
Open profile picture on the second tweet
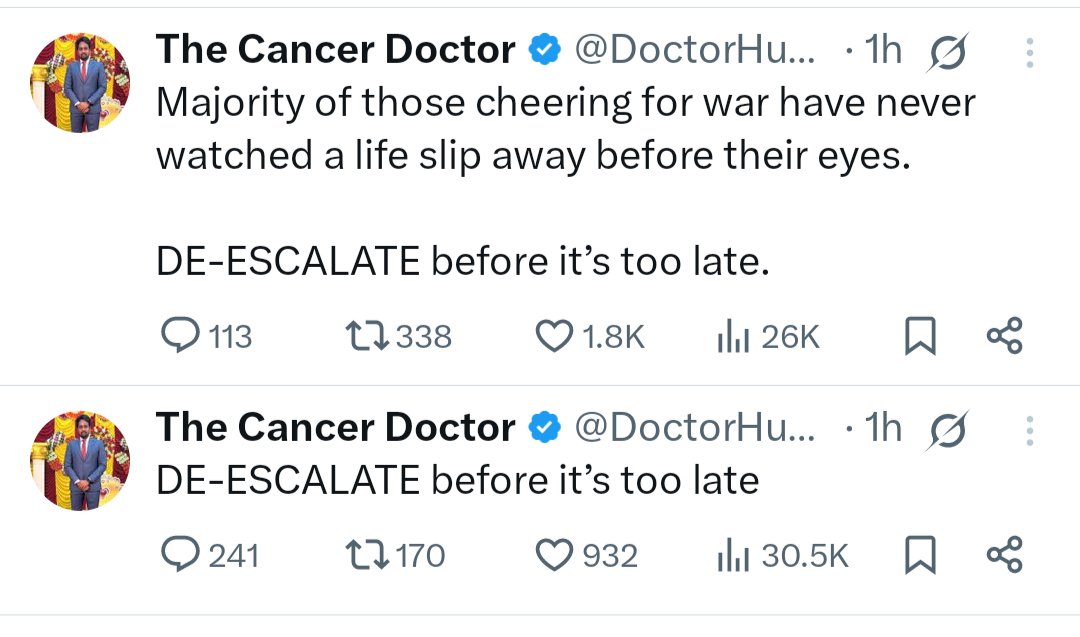pos(83,460)
